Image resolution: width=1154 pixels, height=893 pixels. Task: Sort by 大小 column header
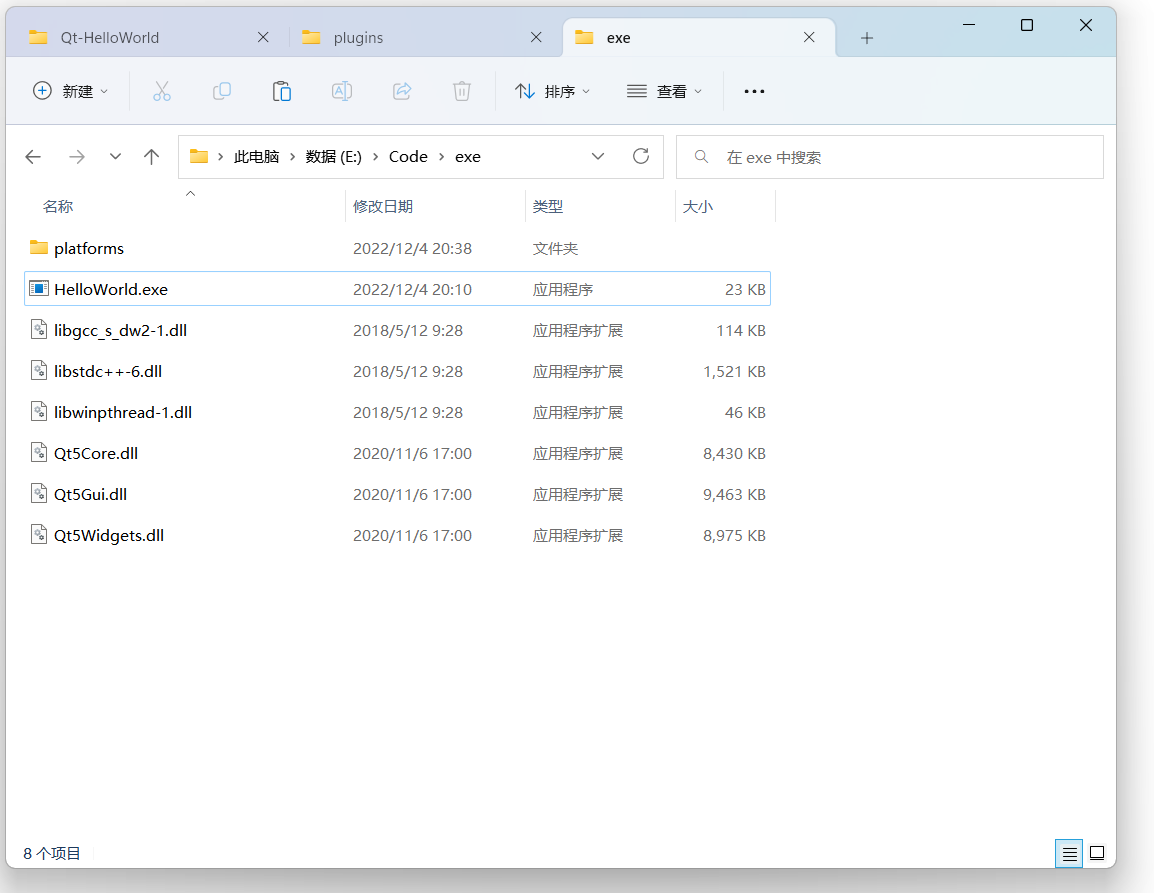click(x=698, y=207)
